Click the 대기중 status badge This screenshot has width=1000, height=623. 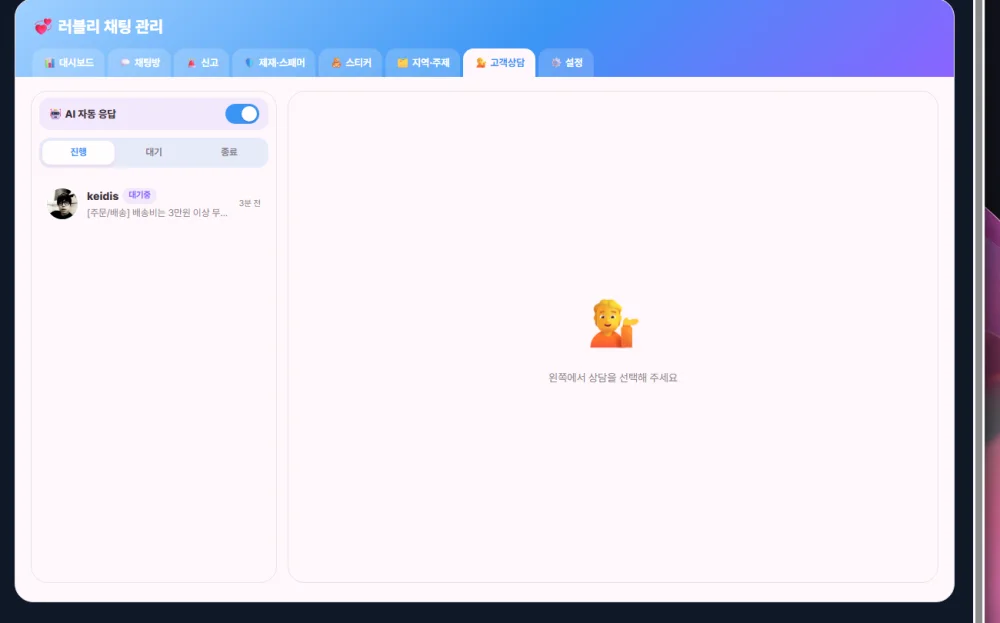[x=140, y=195]
